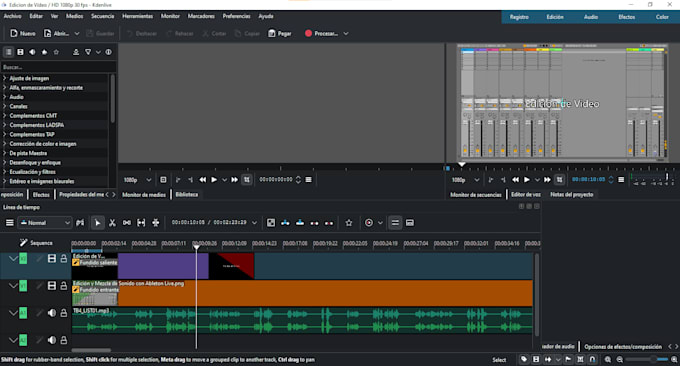Open the Efectos tab in left panel
The height and width of the screenshot is (366, 680).
(x=41, y=195)
